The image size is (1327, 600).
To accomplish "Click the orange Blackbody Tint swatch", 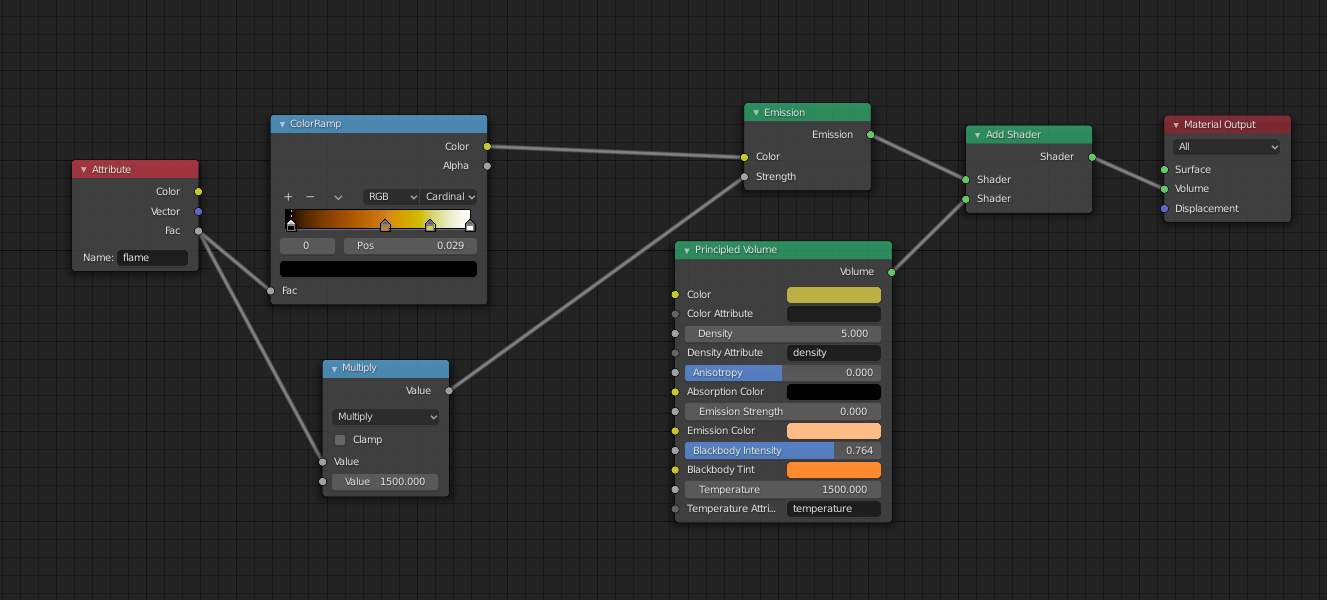I will click(x=833, y=469).
